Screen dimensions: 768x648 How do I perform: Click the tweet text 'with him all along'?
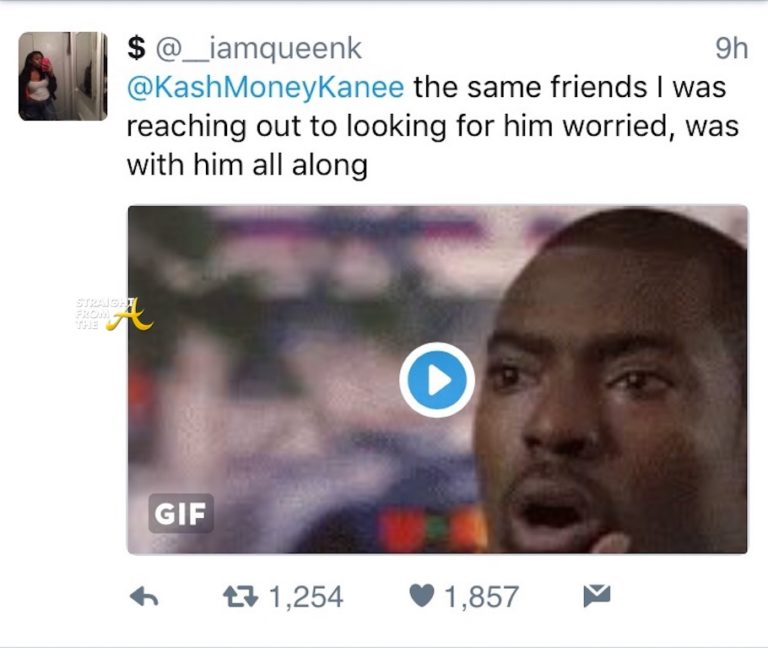(x=247, y=165)
